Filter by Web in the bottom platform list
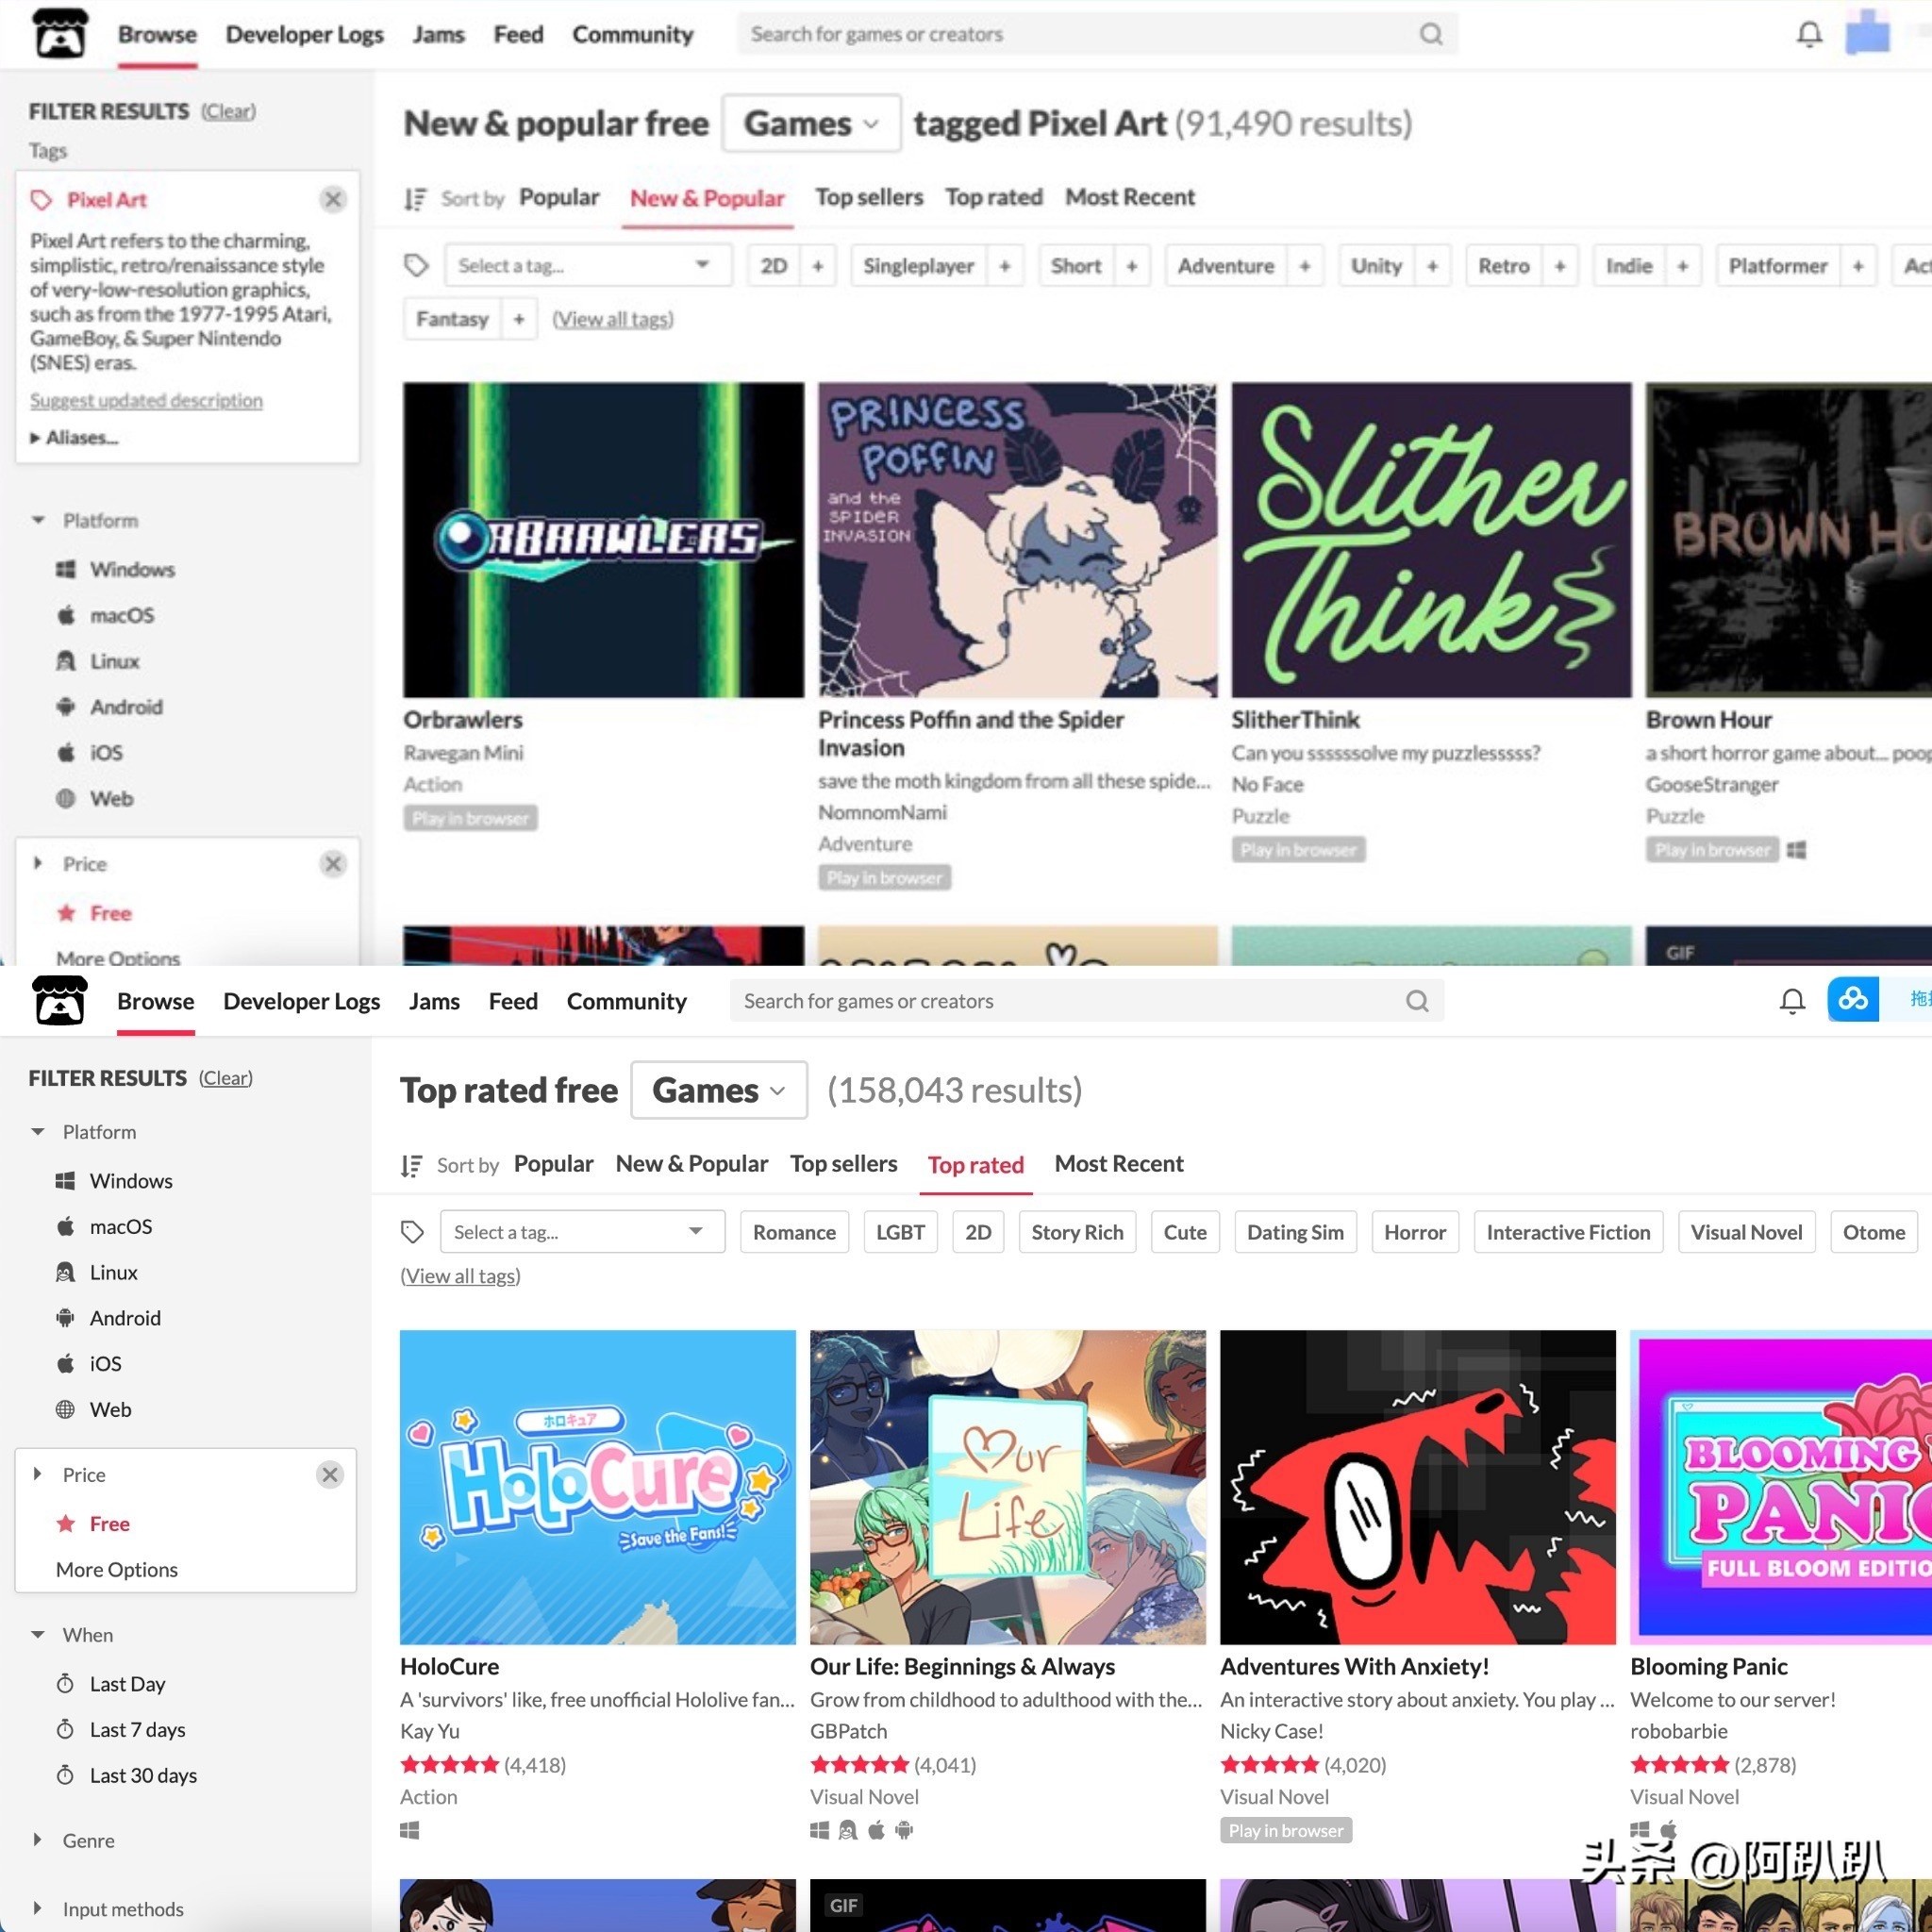The height and width of the screenshot is (1932, 1932). [x=94, y=1409]
